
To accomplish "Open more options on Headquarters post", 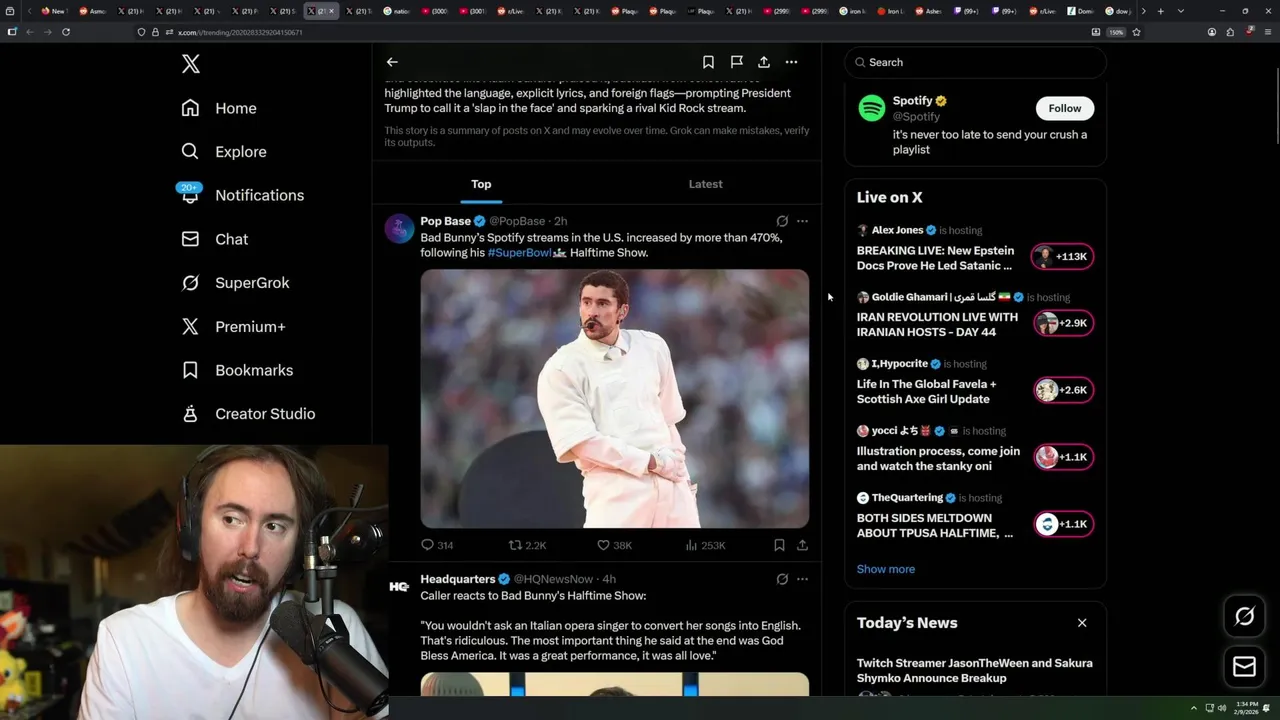I will coord(802,579).
